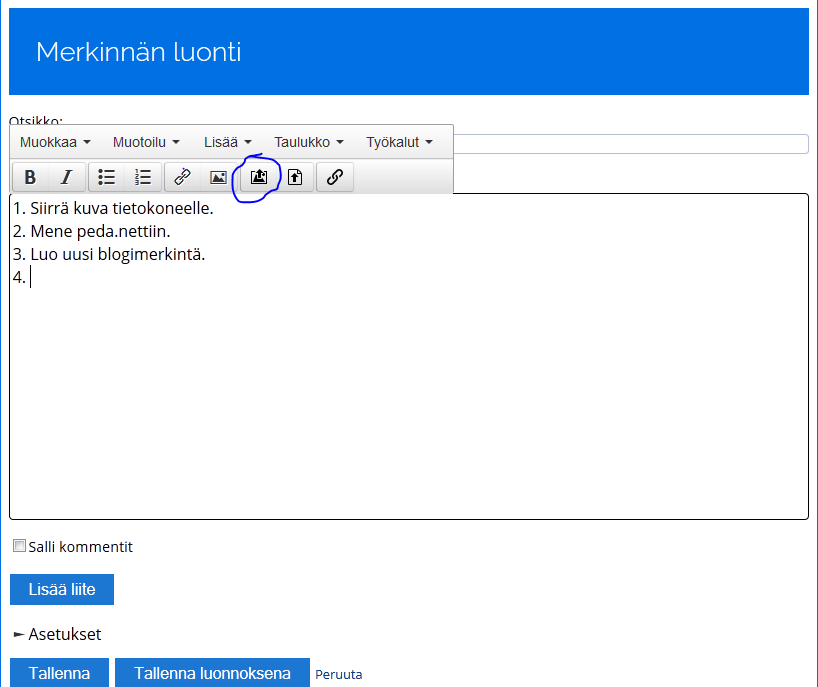
Task: Open the Muokkaa dropdown menu
Action: point(55,142)
